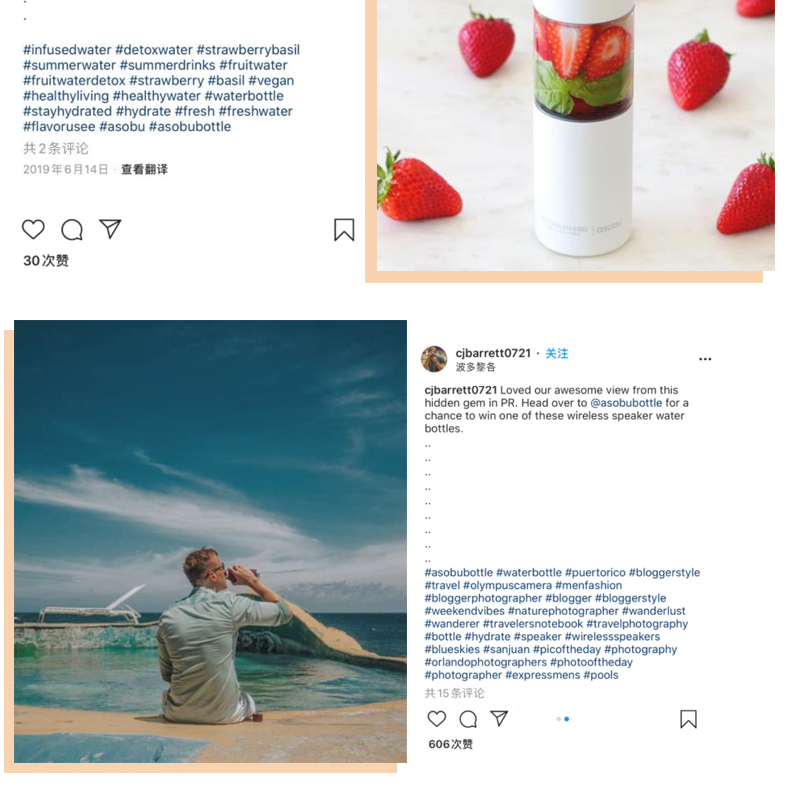Image resolution: width=790 pixels, height=792 pixels.
Task: Open the 波多黎各 location tag
Action: pyautogui.click(x=475, y=367)
